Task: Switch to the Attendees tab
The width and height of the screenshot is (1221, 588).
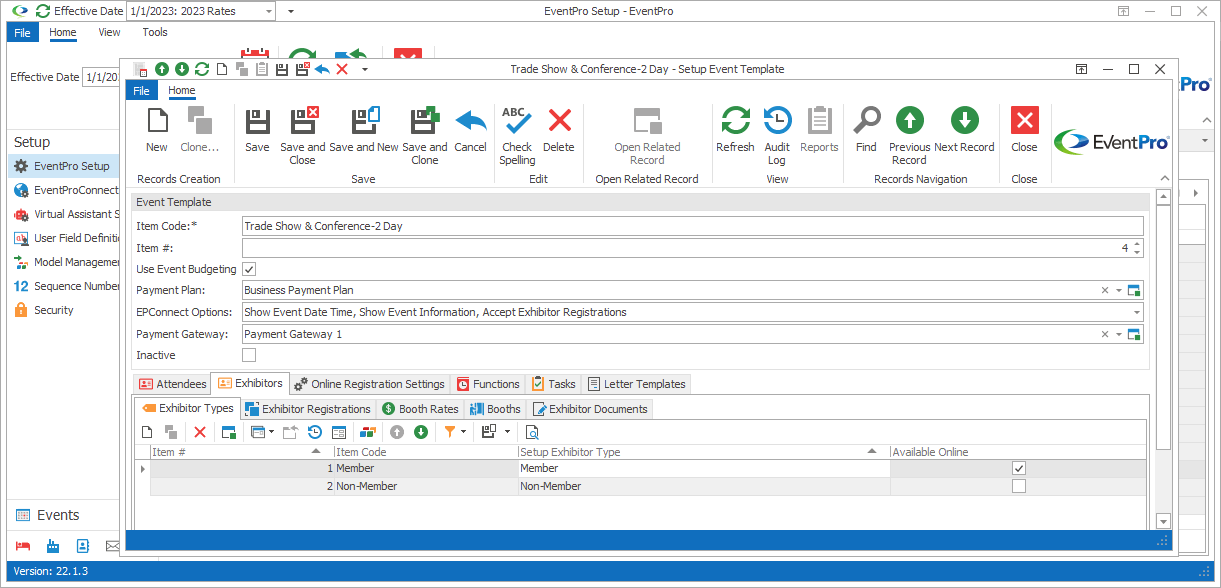Action: tap(172, 384)
